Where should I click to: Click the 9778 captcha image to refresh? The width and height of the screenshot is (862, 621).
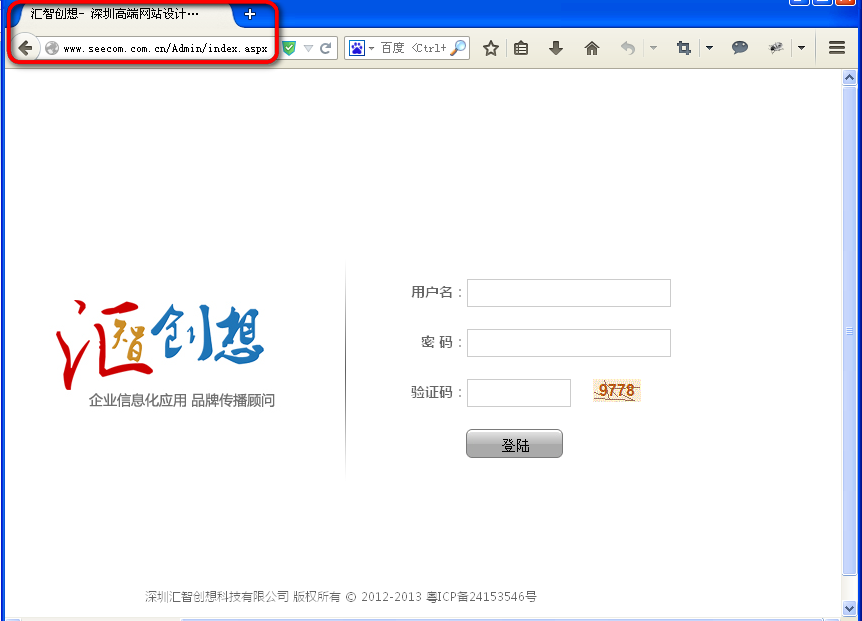click(617, 391)
